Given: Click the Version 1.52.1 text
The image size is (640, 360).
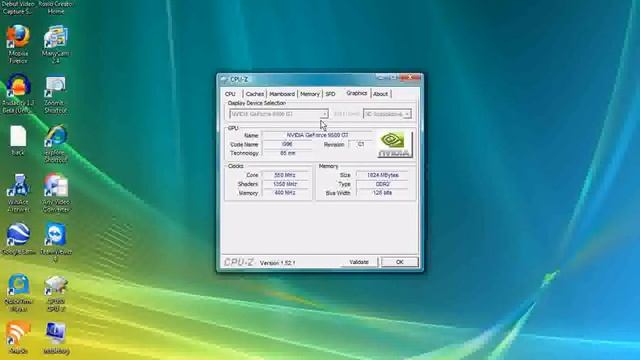Looking at the screenshot, I should 278,263.
